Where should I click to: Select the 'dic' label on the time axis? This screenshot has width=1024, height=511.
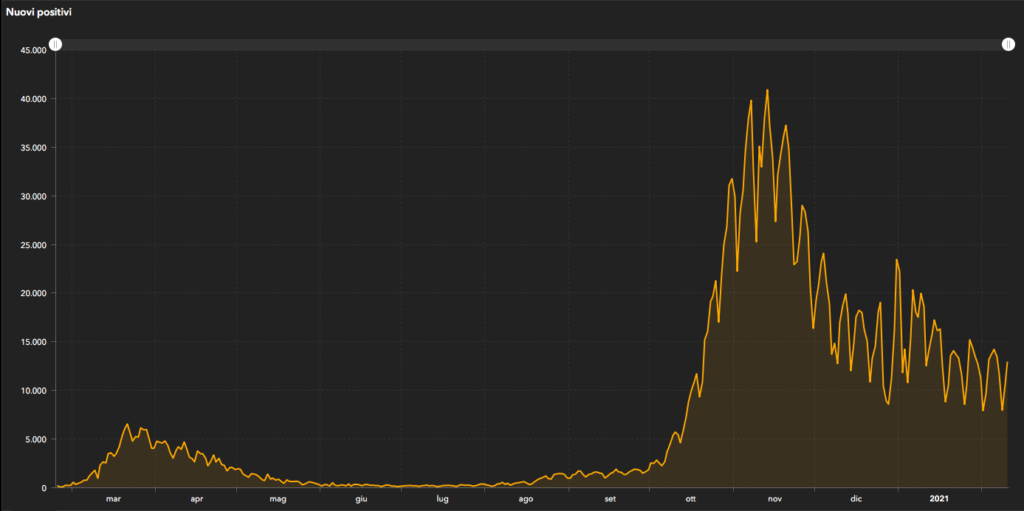point(855,498)
